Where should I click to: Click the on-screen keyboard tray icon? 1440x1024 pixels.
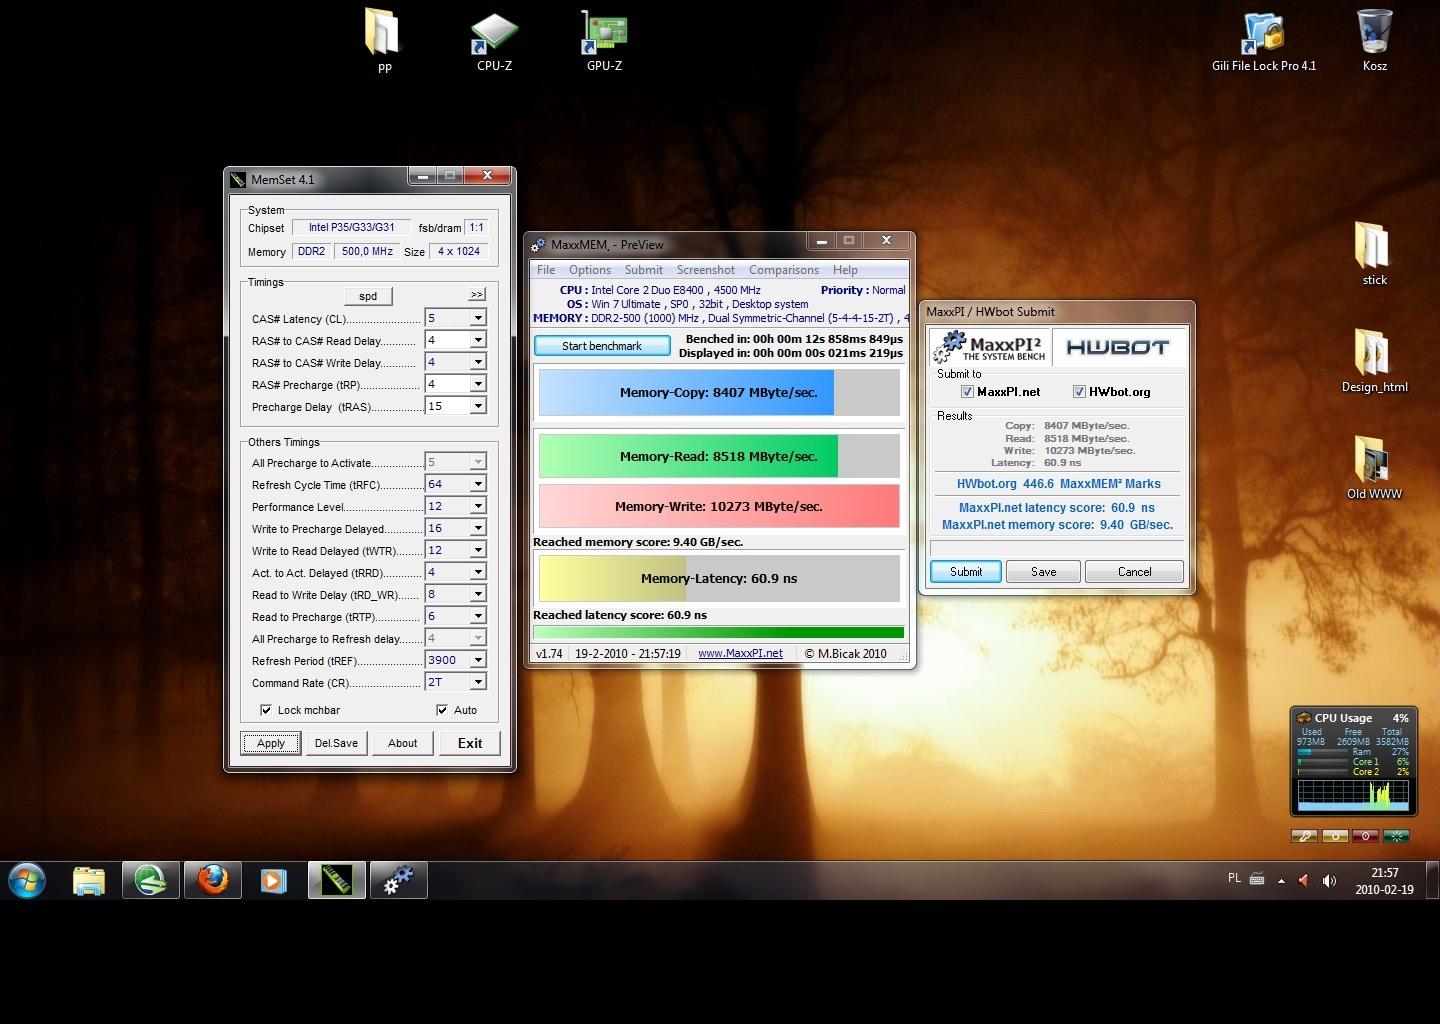coord(1257,880)
